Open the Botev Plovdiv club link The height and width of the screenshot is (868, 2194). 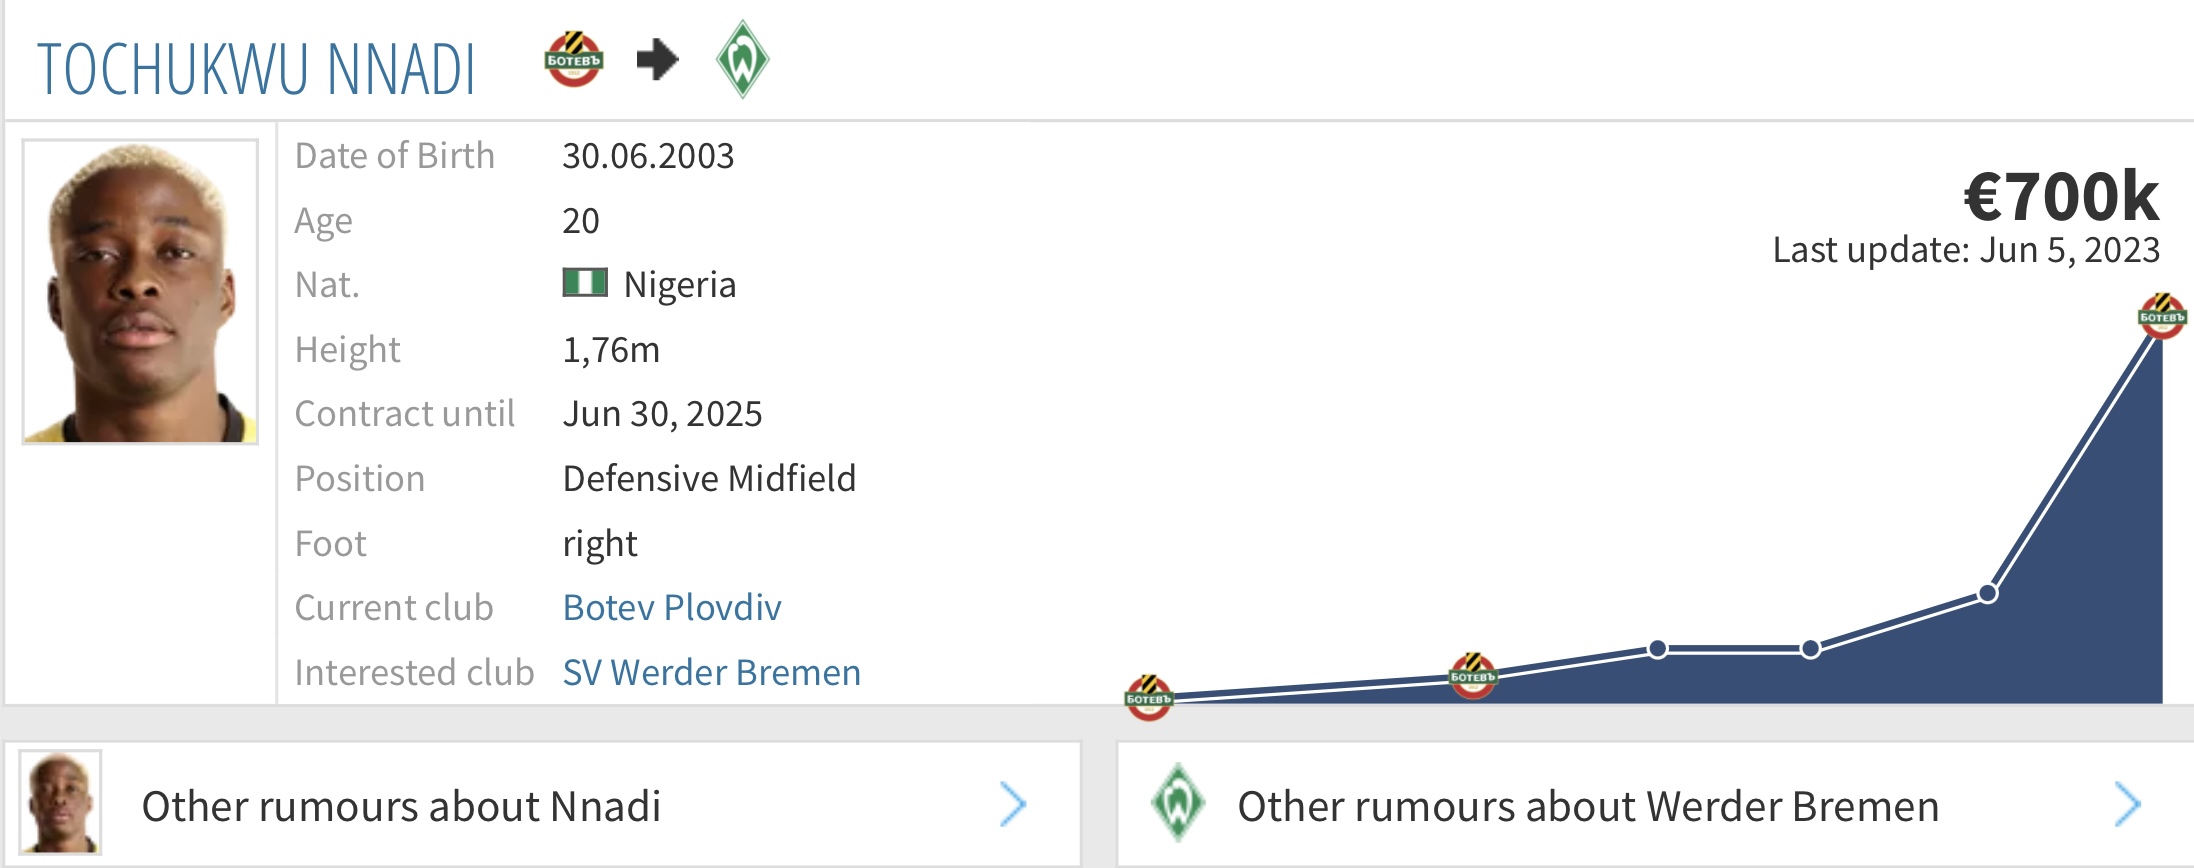(x=672, y=608)
